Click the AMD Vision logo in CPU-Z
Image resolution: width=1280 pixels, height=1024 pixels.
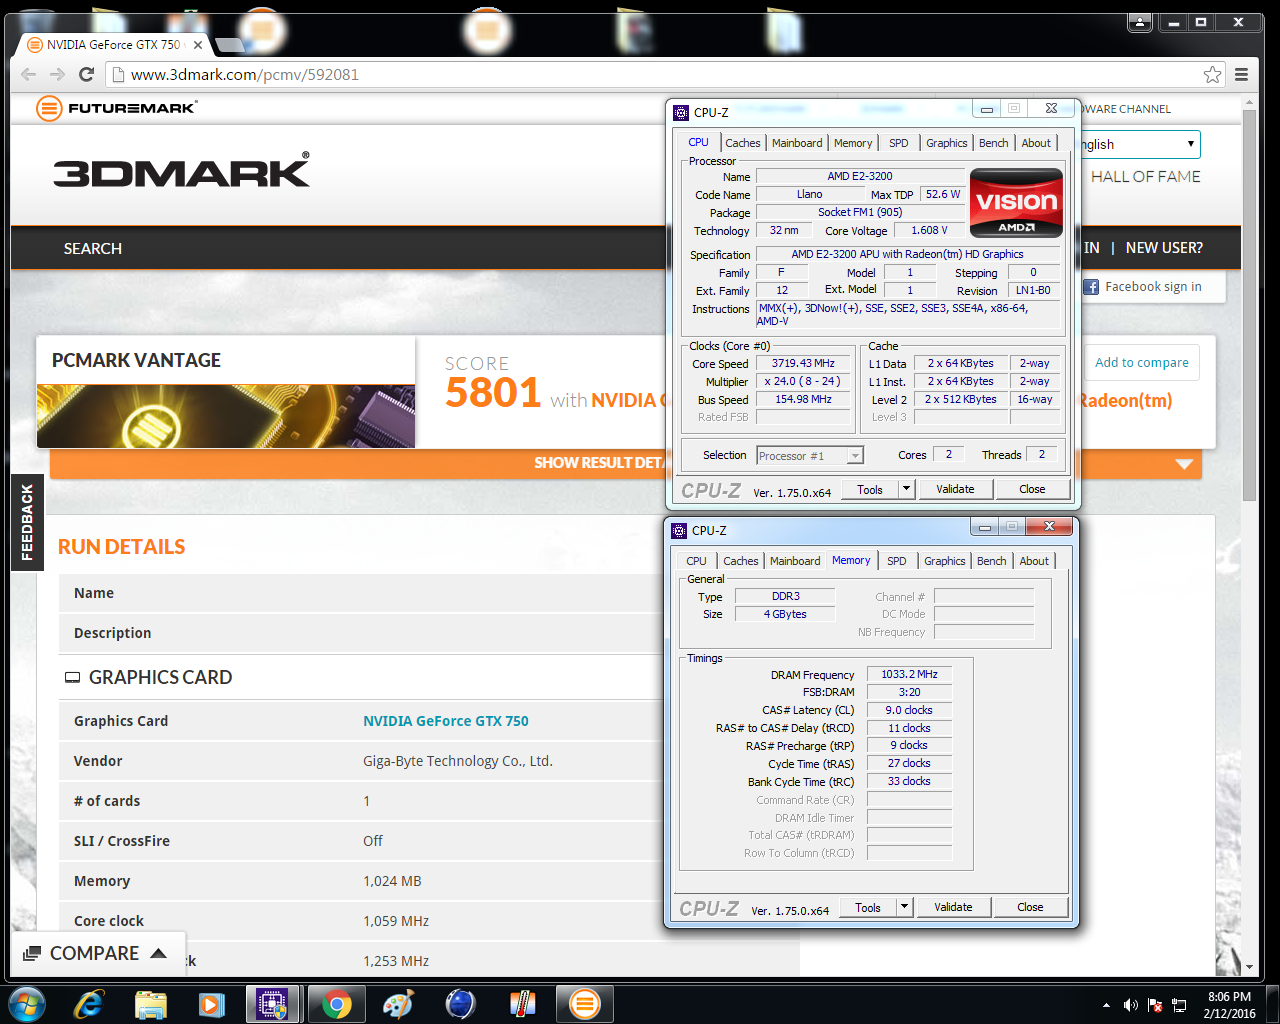pyautogui.click(x=1016, y=203)
